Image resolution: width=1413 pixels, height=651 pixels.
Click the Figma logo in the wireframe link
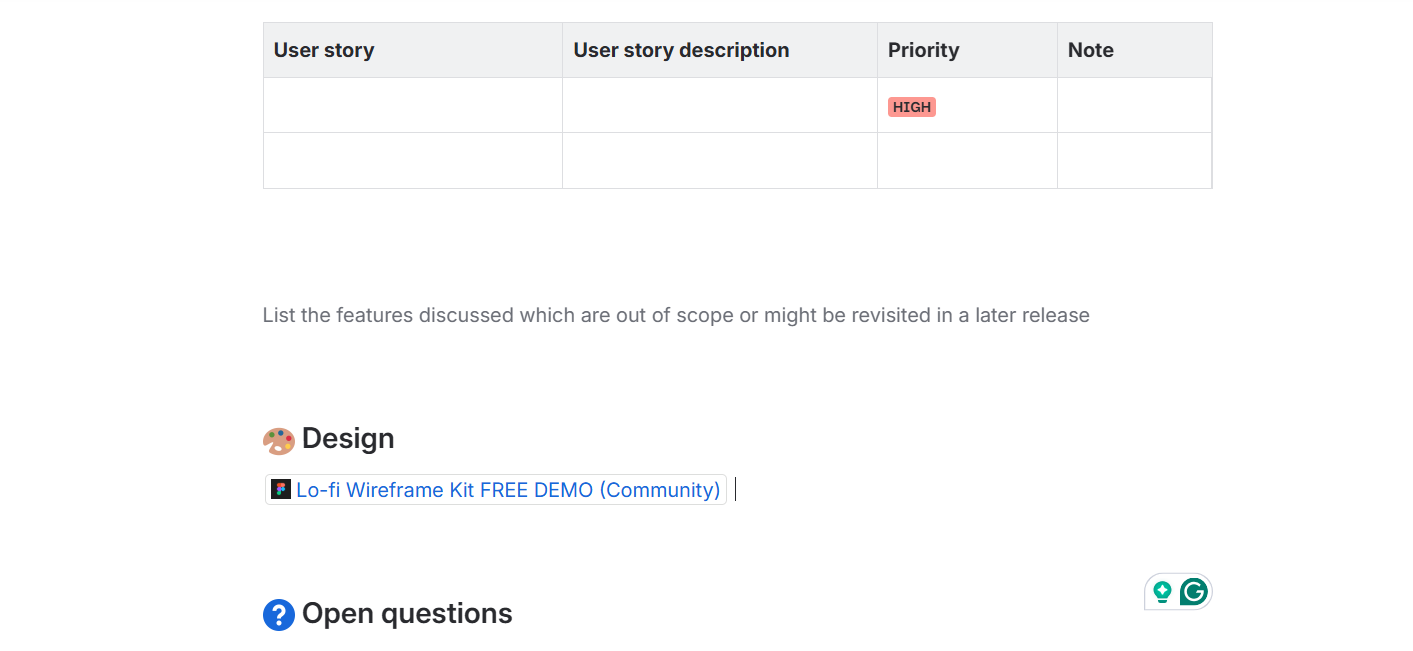pos(281,490)
